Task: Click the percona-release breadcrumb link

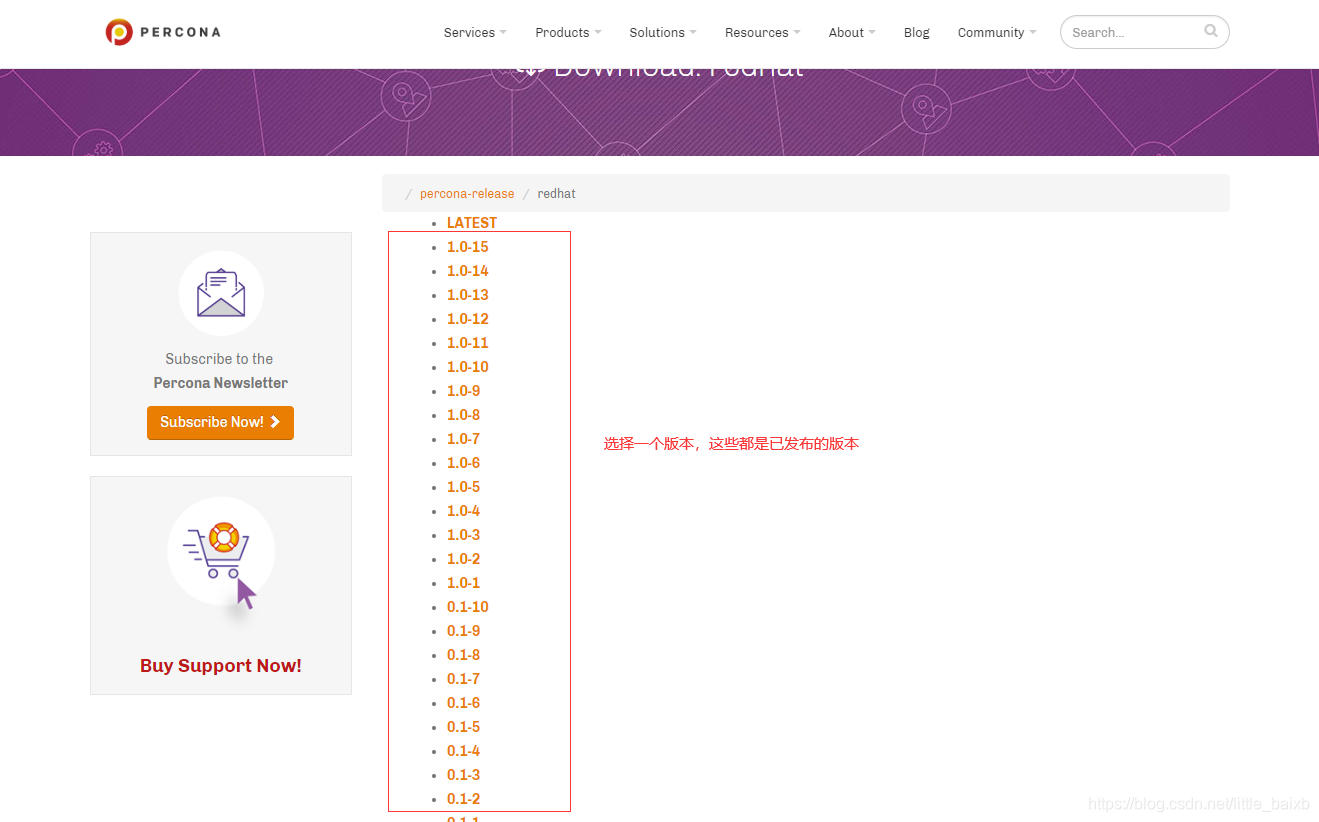Action: pos(467,194)
